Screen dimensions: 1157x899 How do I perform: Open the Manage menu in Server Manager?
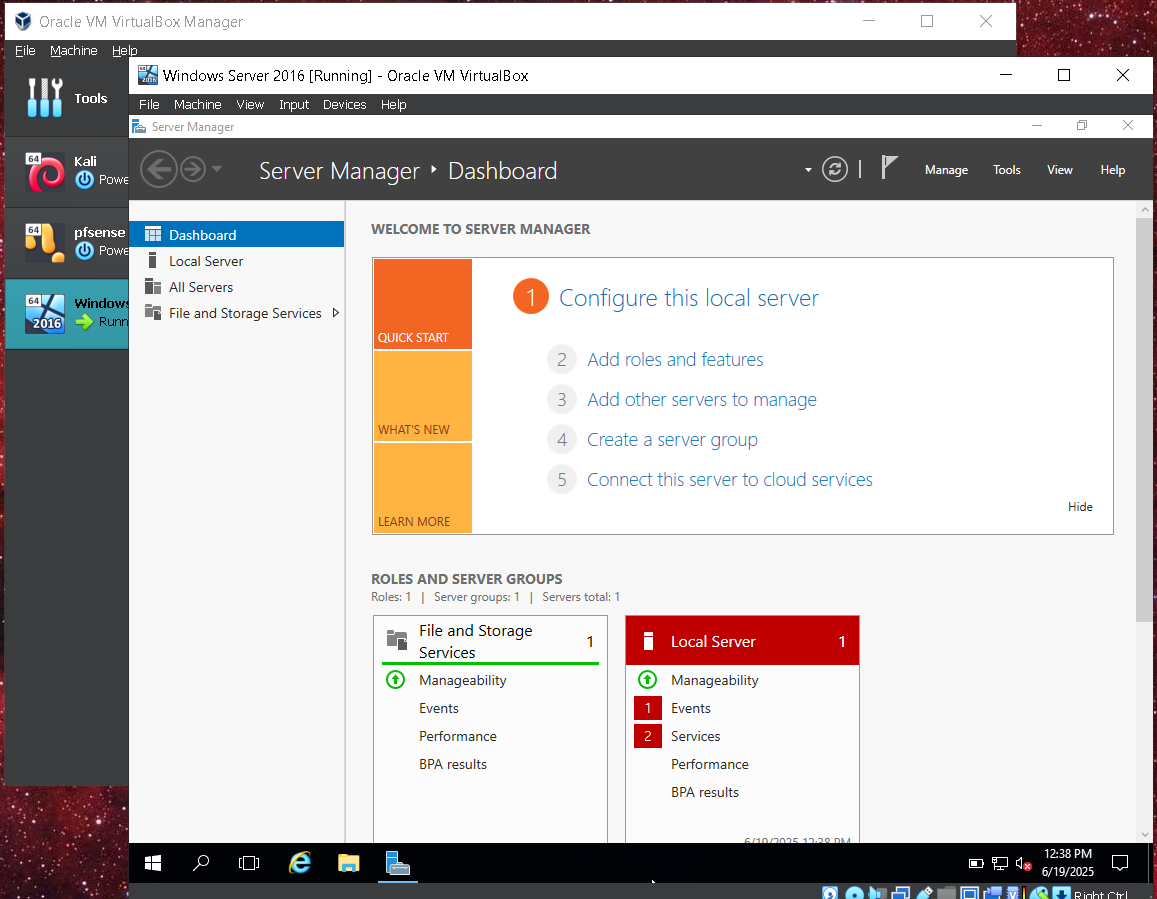tap(946, 170)
